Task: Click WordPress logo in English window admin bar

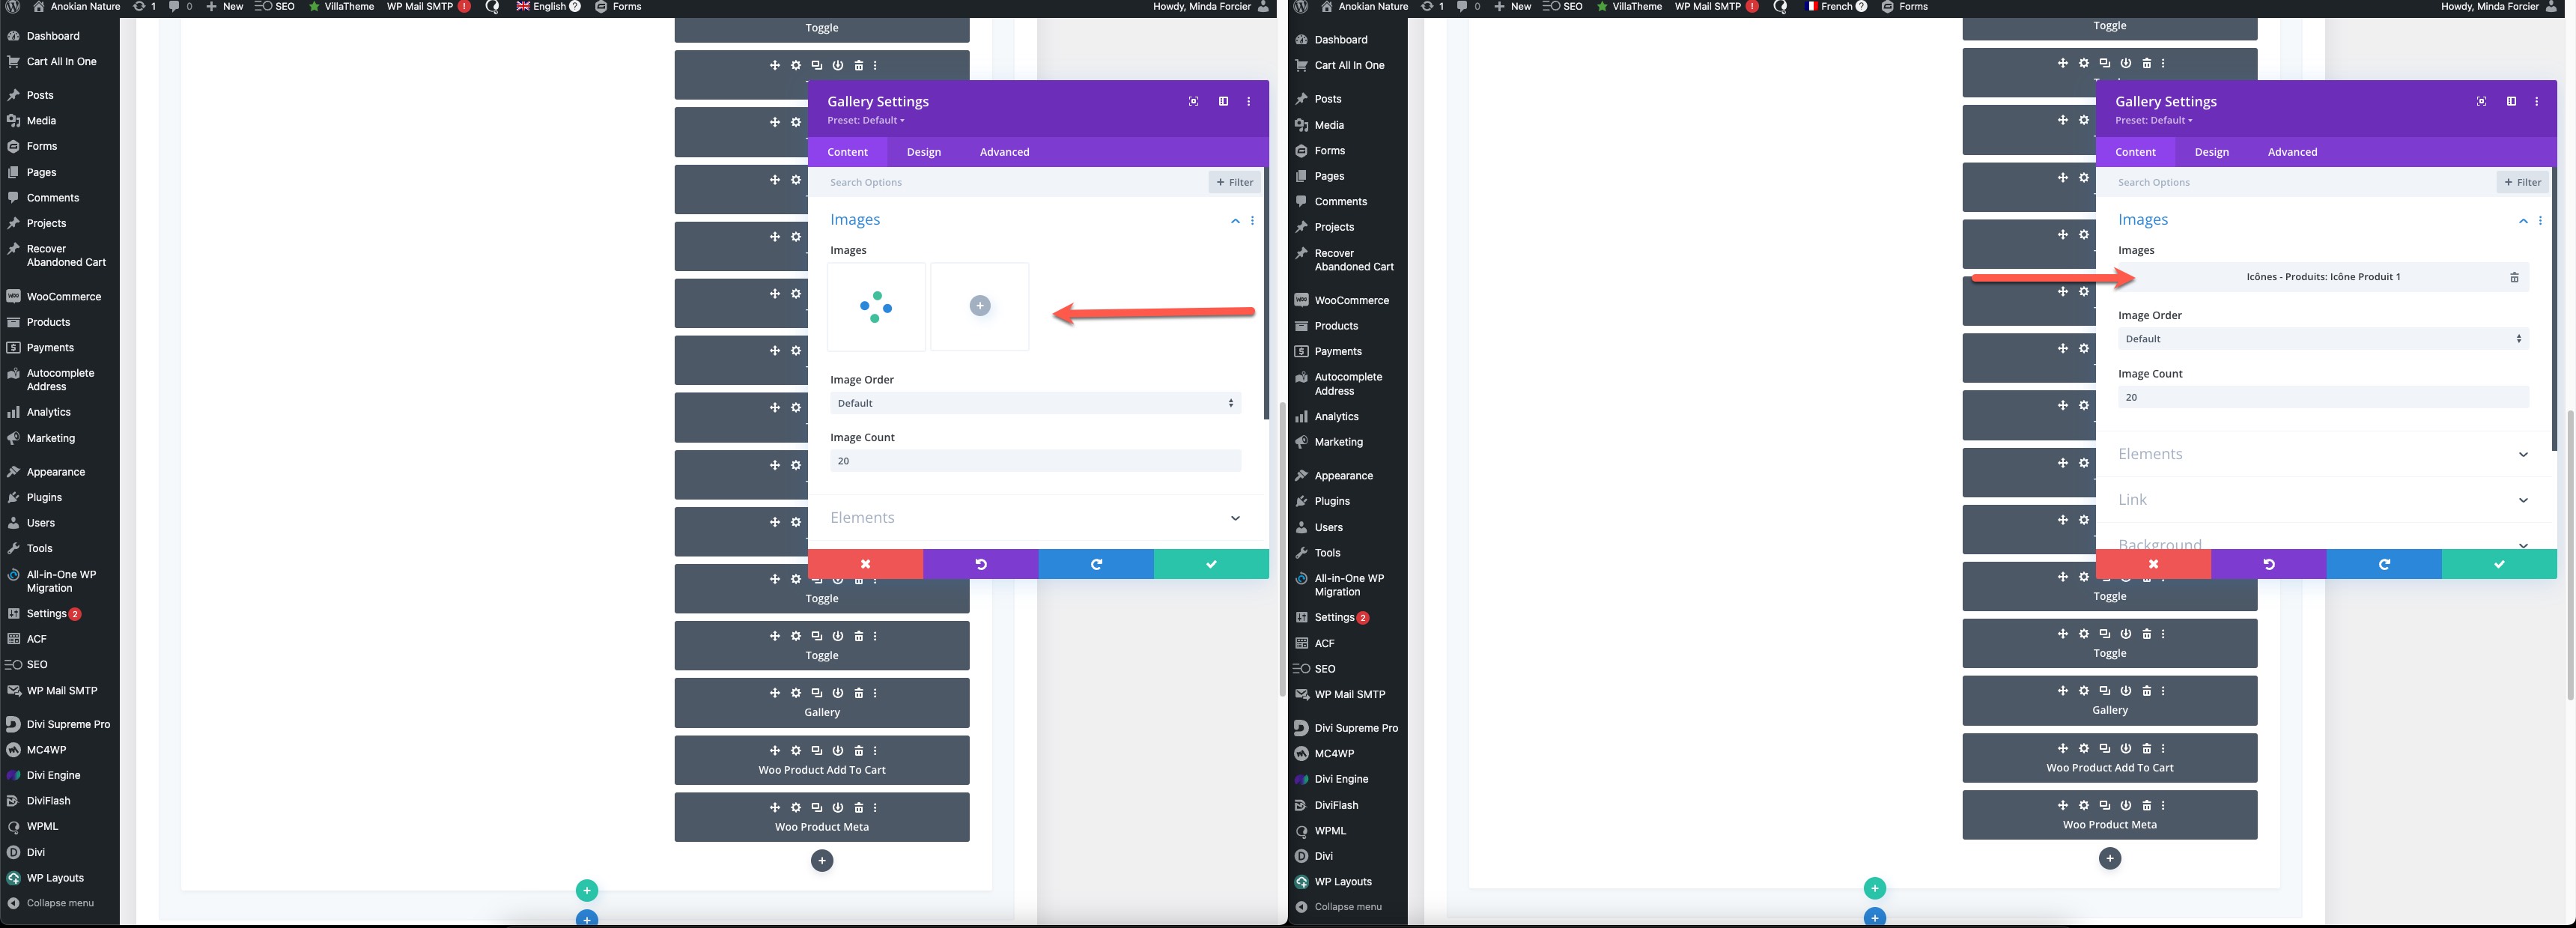Action: click(x=13, y=7)
